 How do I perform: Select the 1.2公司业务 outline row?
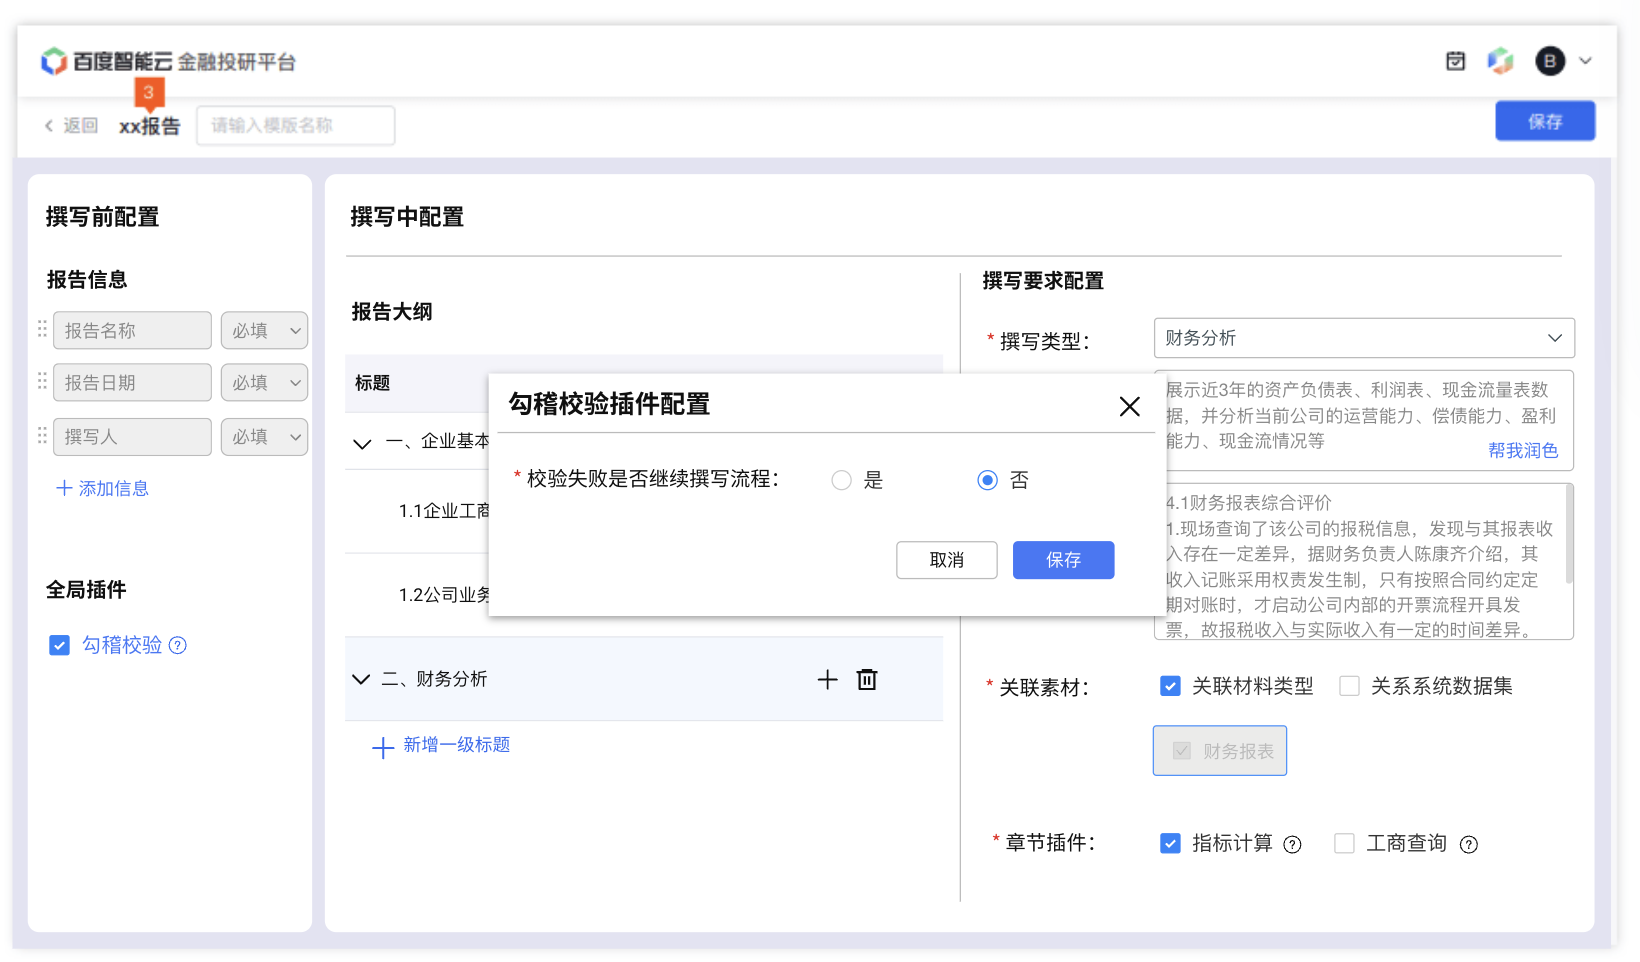(444, 595)
